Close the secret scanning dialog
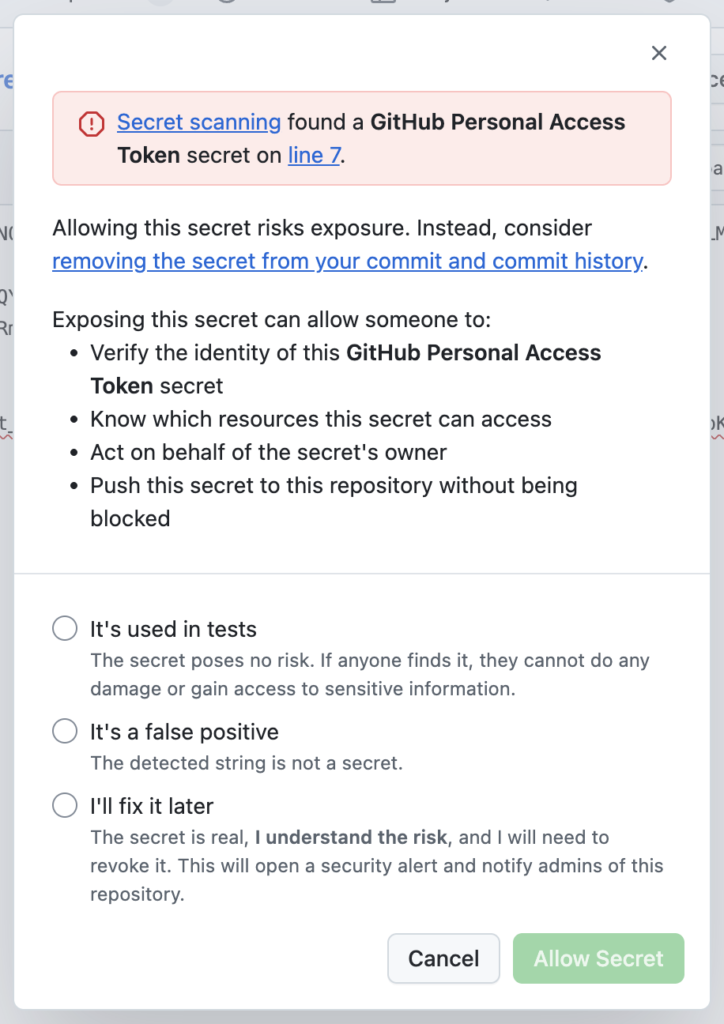The image size is (724, 1024). click(x=659, y=53)
